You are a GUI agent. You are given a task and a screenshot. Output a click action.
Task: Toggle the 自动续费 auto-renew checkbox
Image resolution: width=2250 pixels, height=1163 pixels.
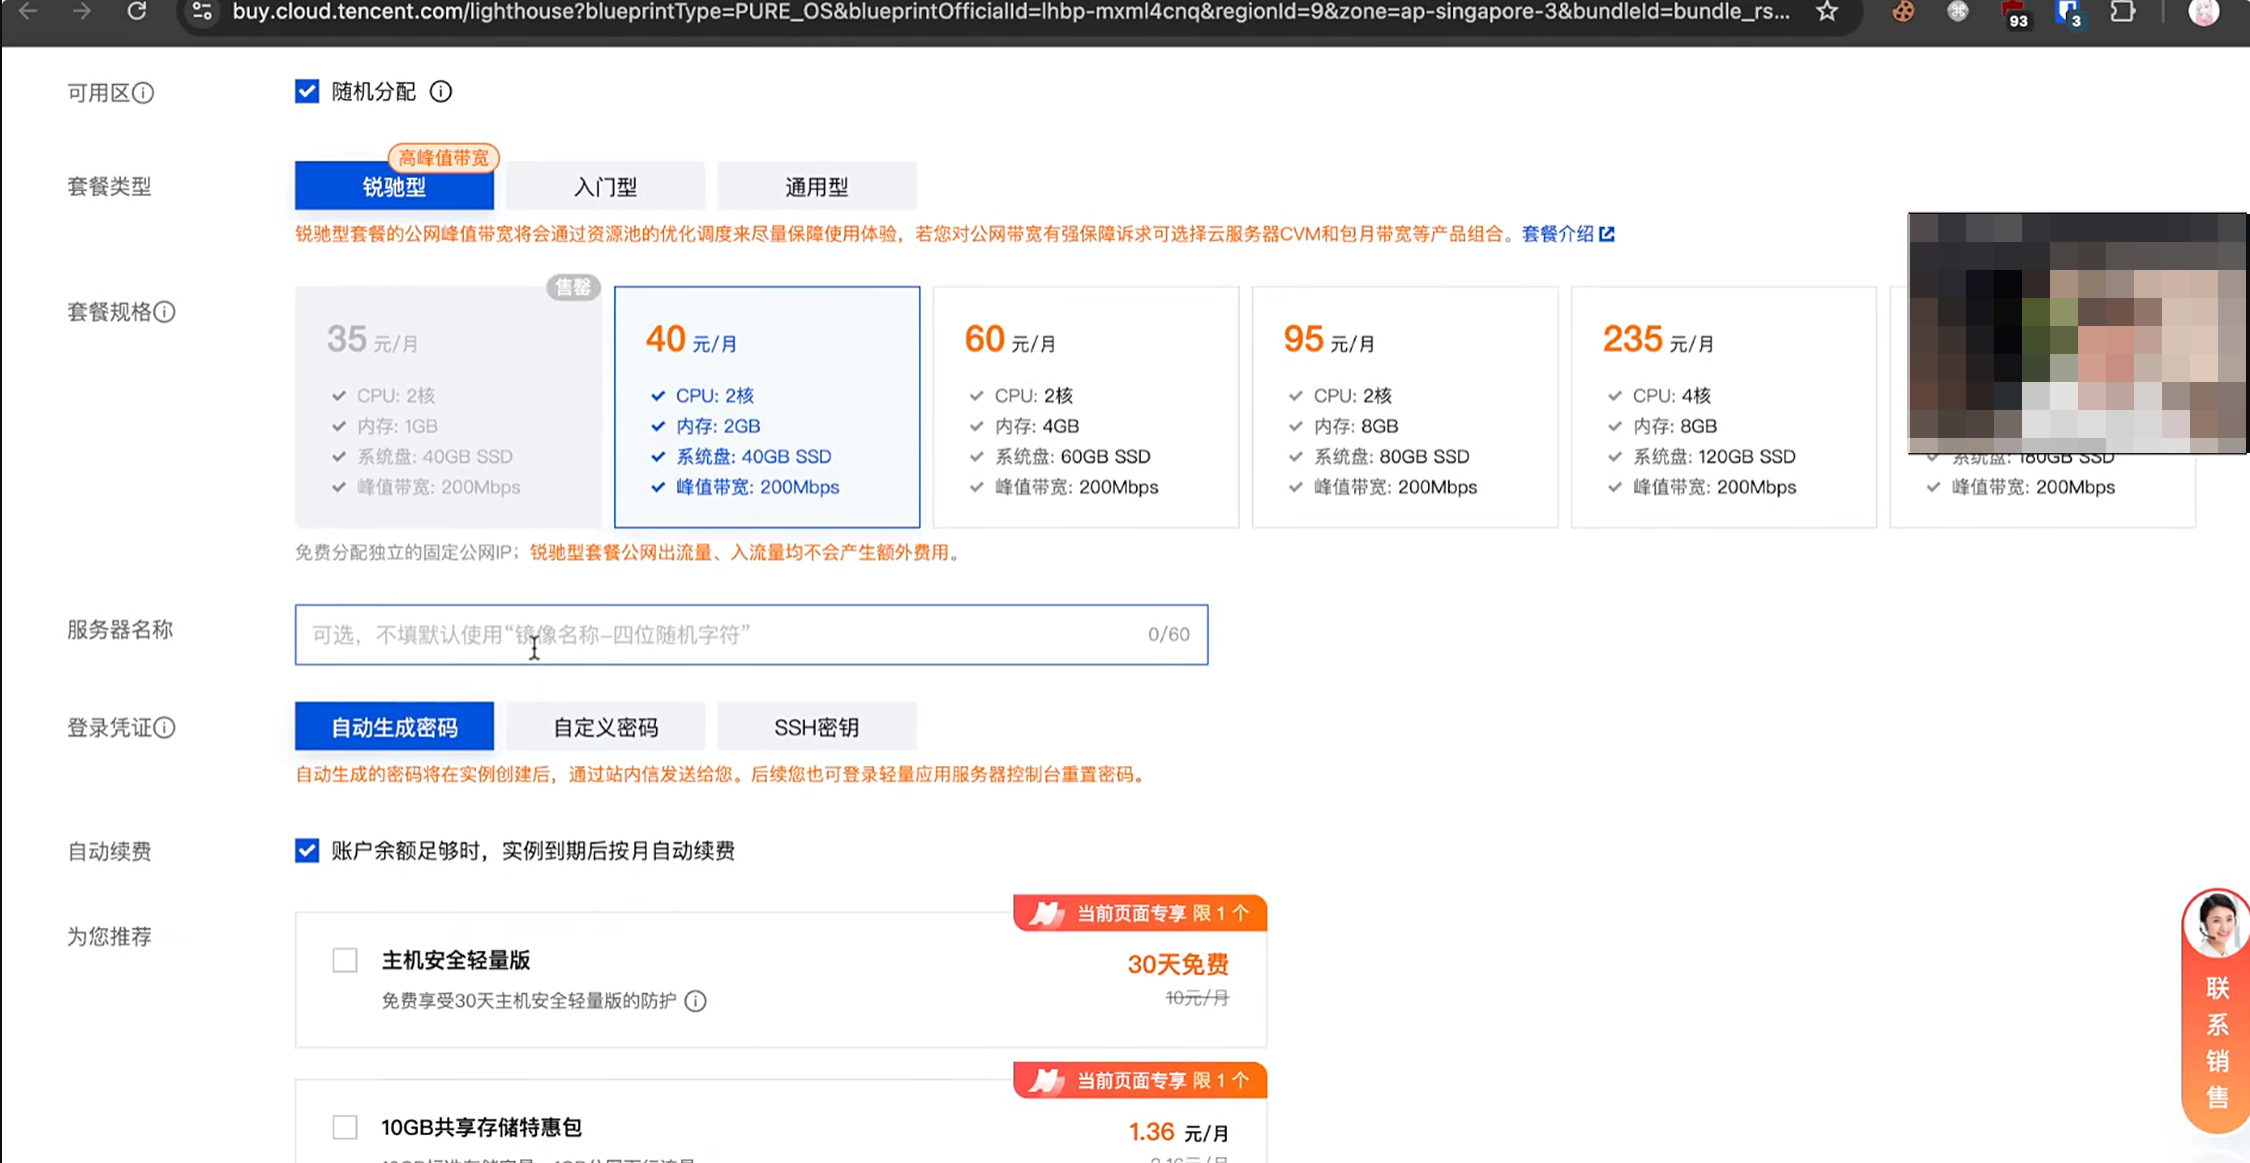click(x=307, y=851)
